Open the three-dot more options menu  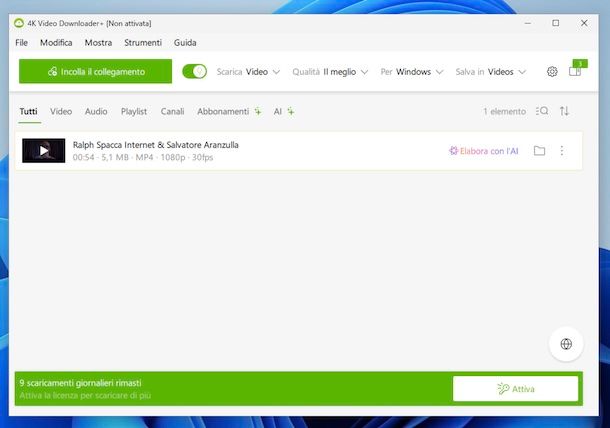pyautogui.click(x=562, y=151)
